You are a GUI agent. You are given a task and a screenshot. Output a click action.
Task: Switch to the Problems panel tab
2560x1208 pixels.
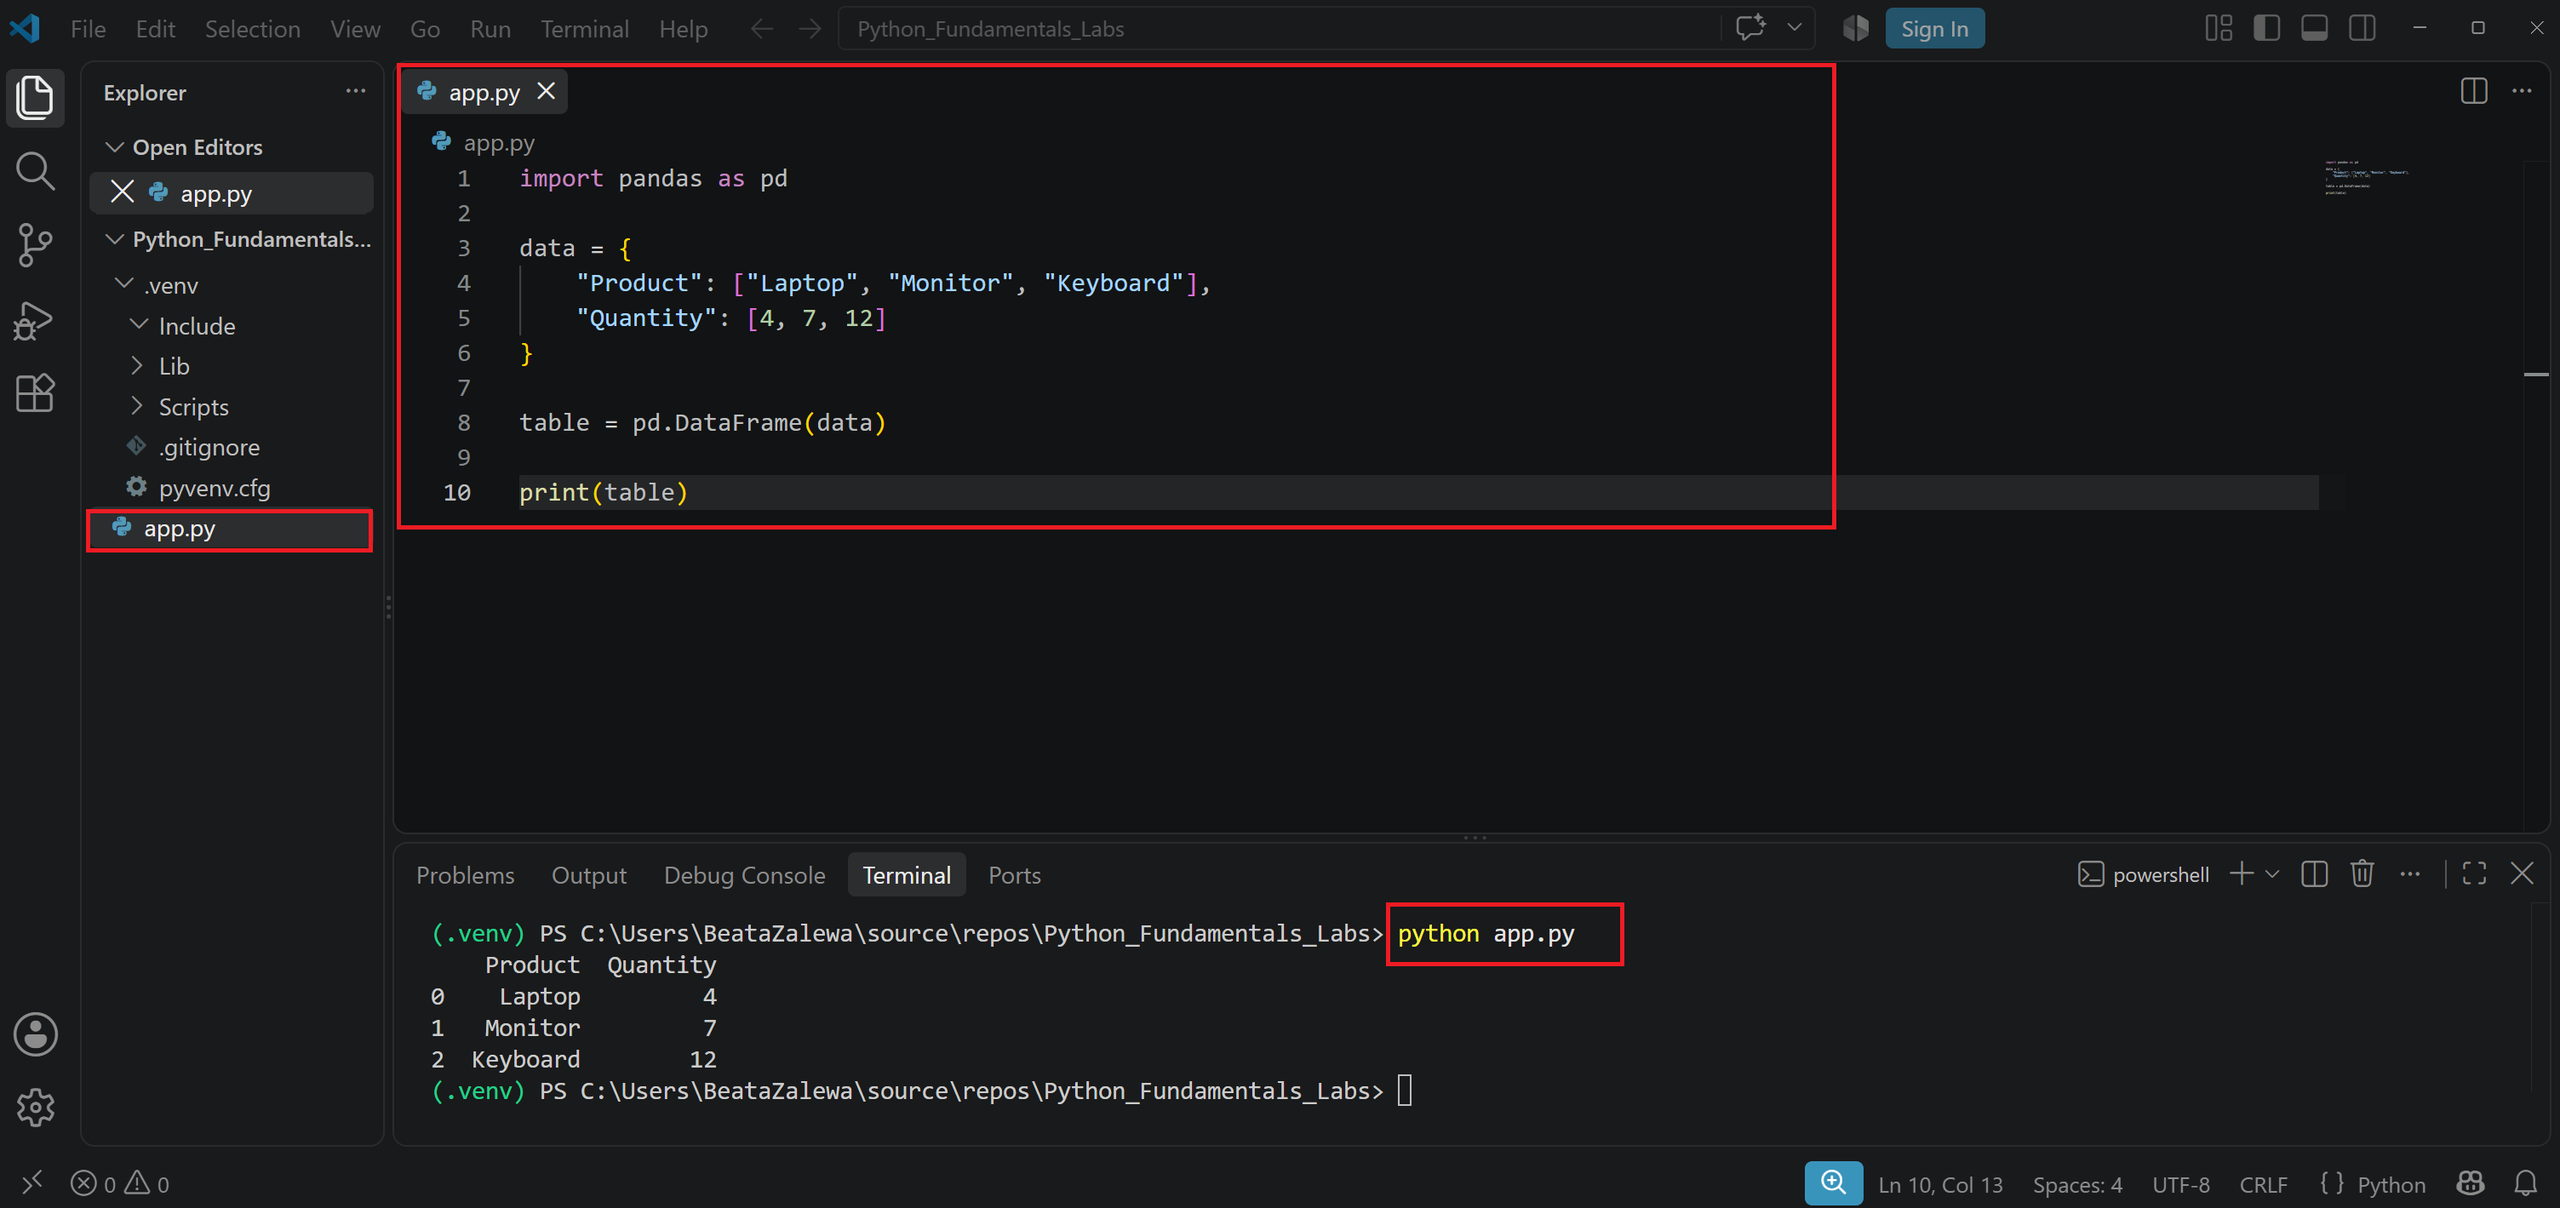[465, 875]
